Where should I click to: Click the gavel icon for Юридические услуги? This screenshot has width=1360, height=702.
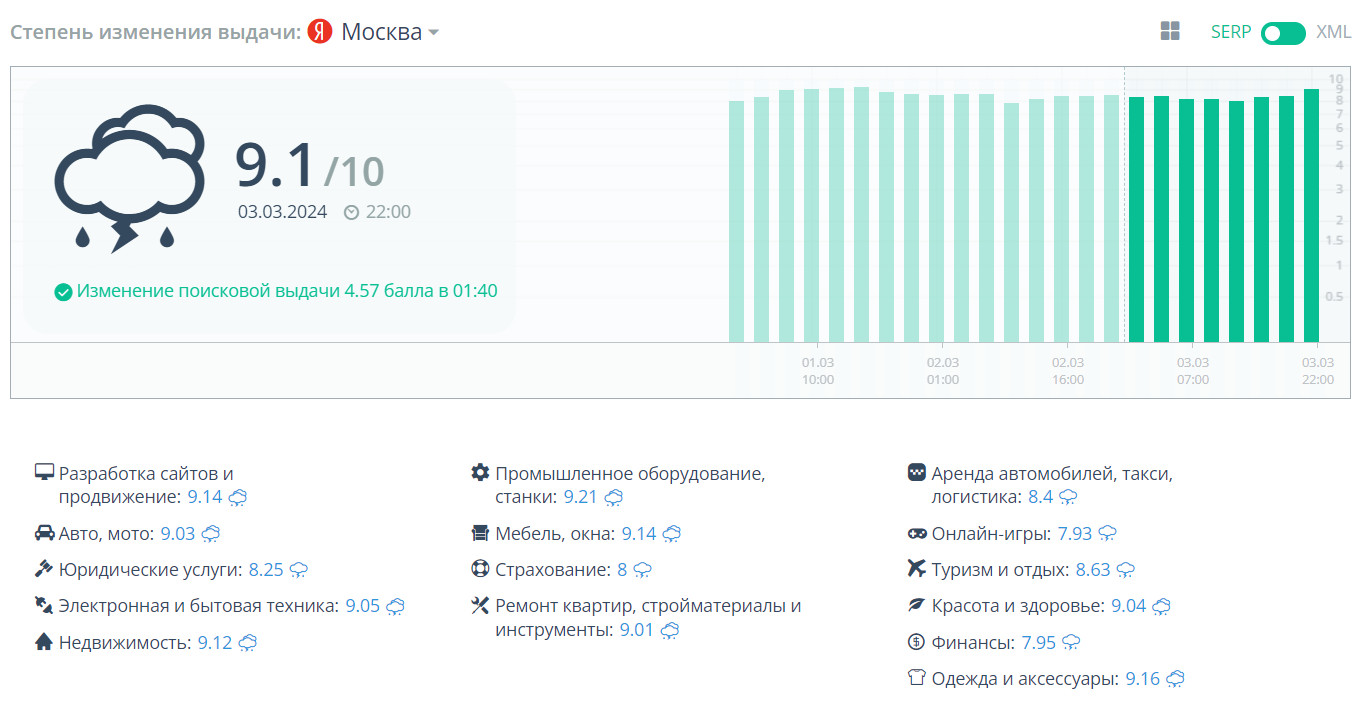tap(44, 569)
